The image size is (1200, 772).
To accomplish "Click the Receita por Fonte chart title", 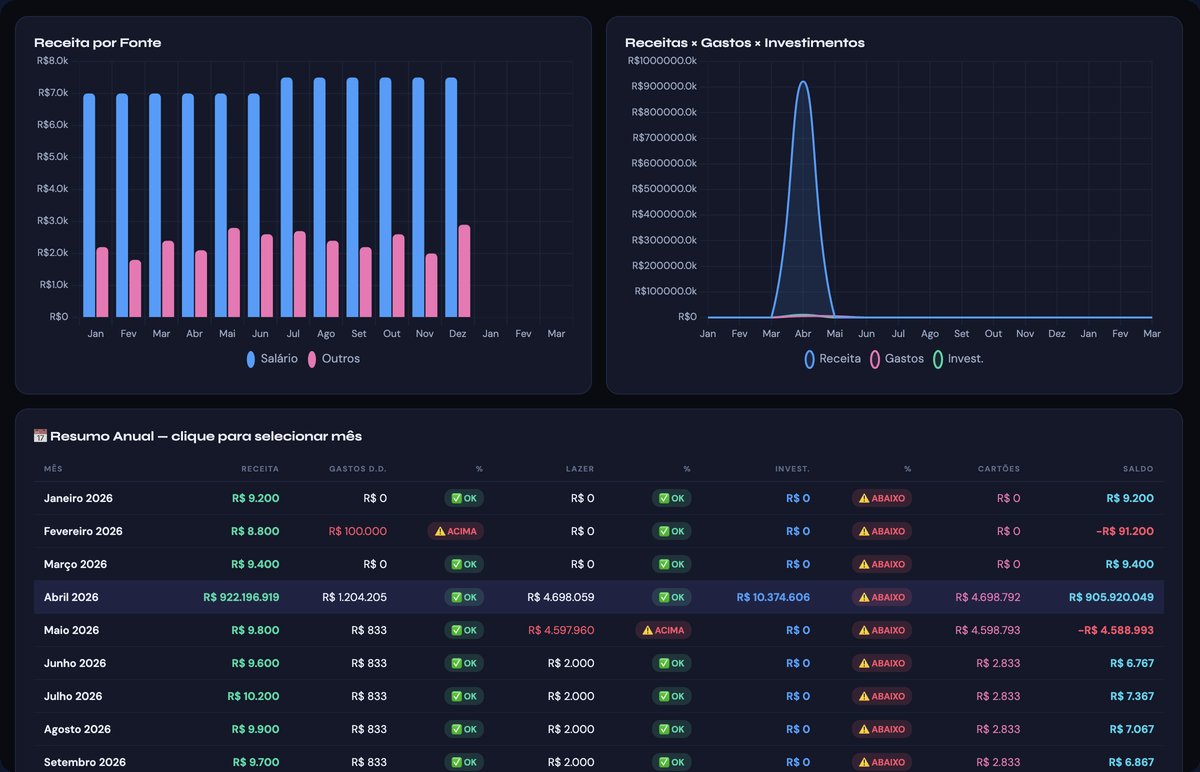I will coord(98,43).
